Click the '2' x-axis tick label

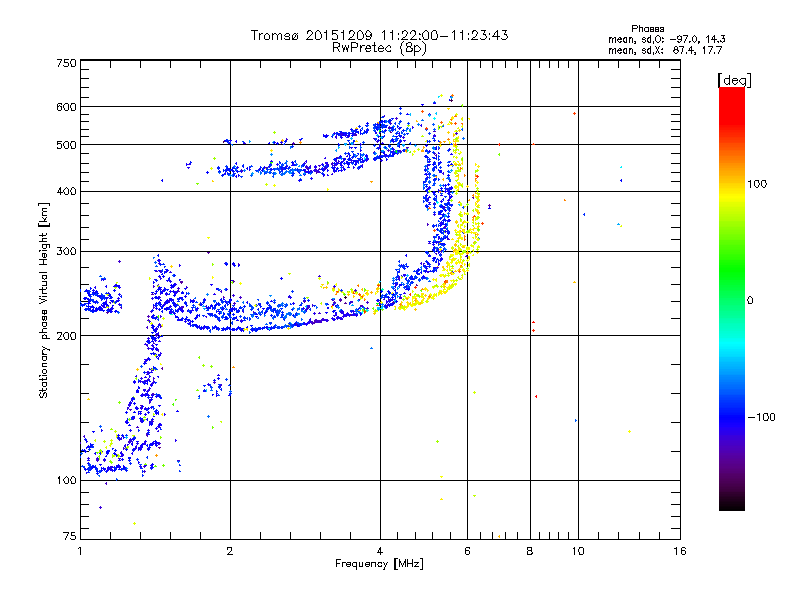click(x=230, y=551)
